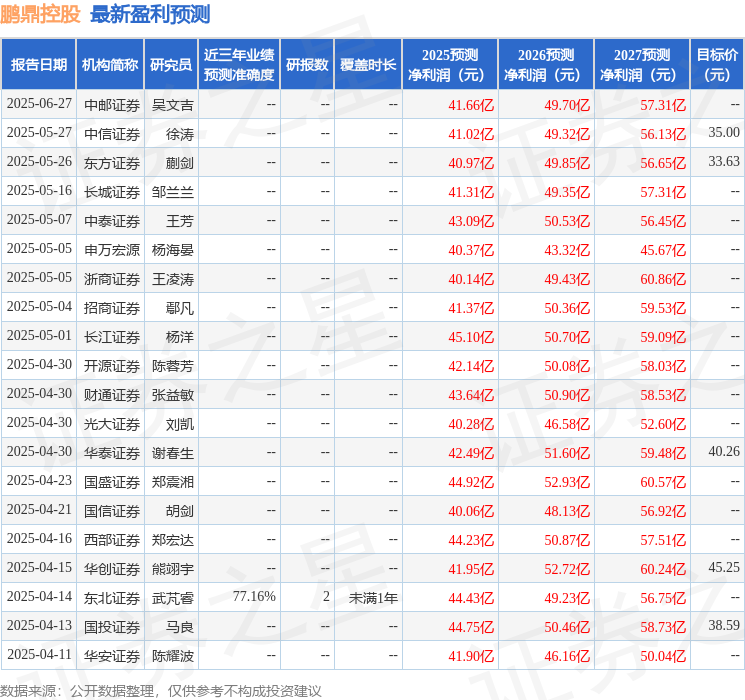Select the 中信证券 institution cell
Viewport: 745px width, 700px height.
pos(112,134)
